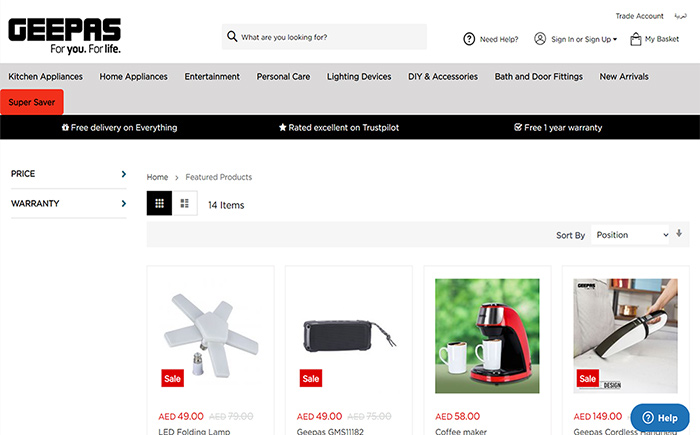Open Coffee maker product image

tap(487, 336)
